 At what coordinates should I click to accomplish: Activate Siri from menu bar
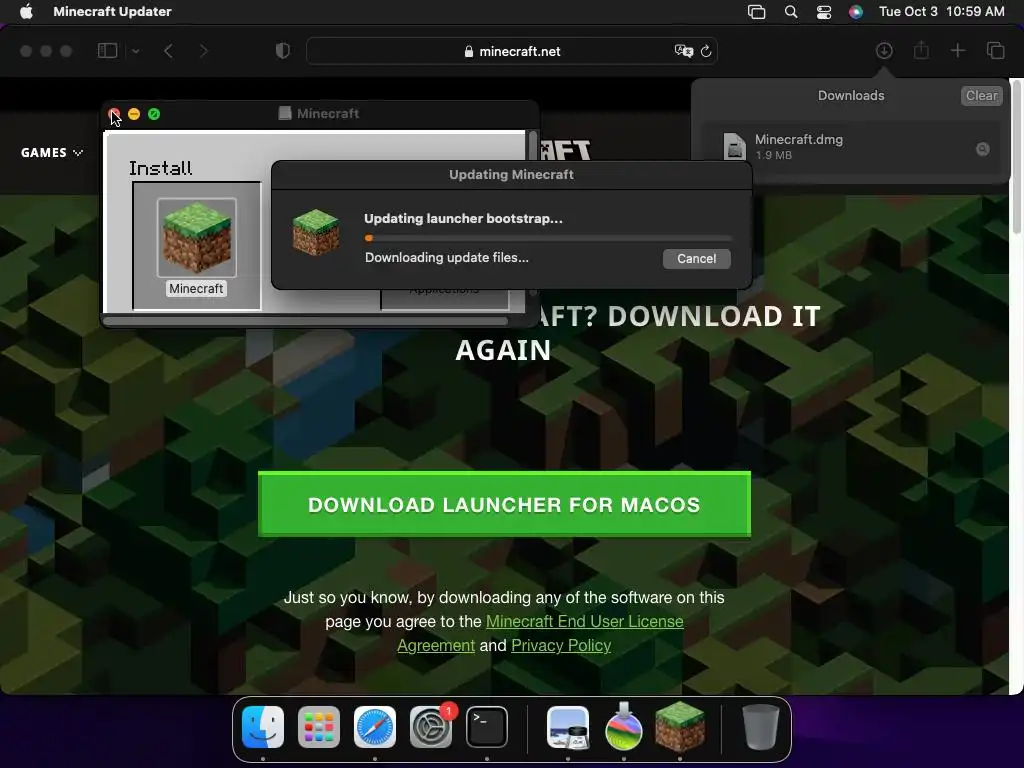pyautogui.click(x=856, y=12)
